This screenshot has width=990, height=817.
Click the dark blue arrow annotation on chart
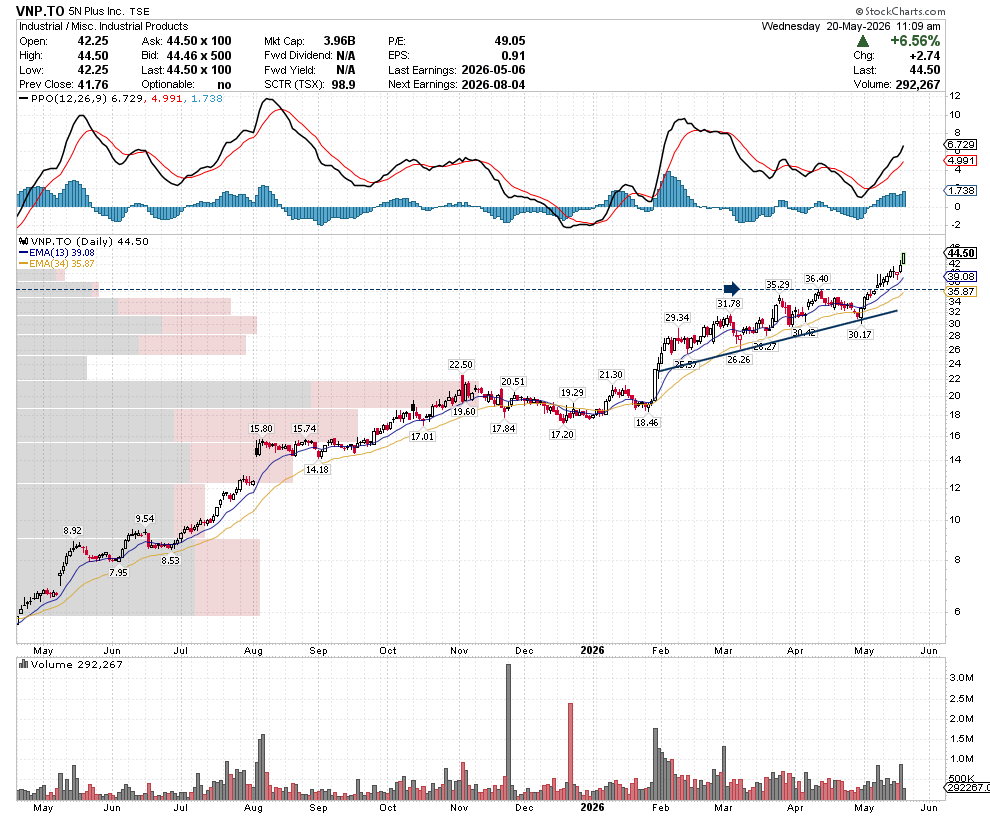pos(731,289)
